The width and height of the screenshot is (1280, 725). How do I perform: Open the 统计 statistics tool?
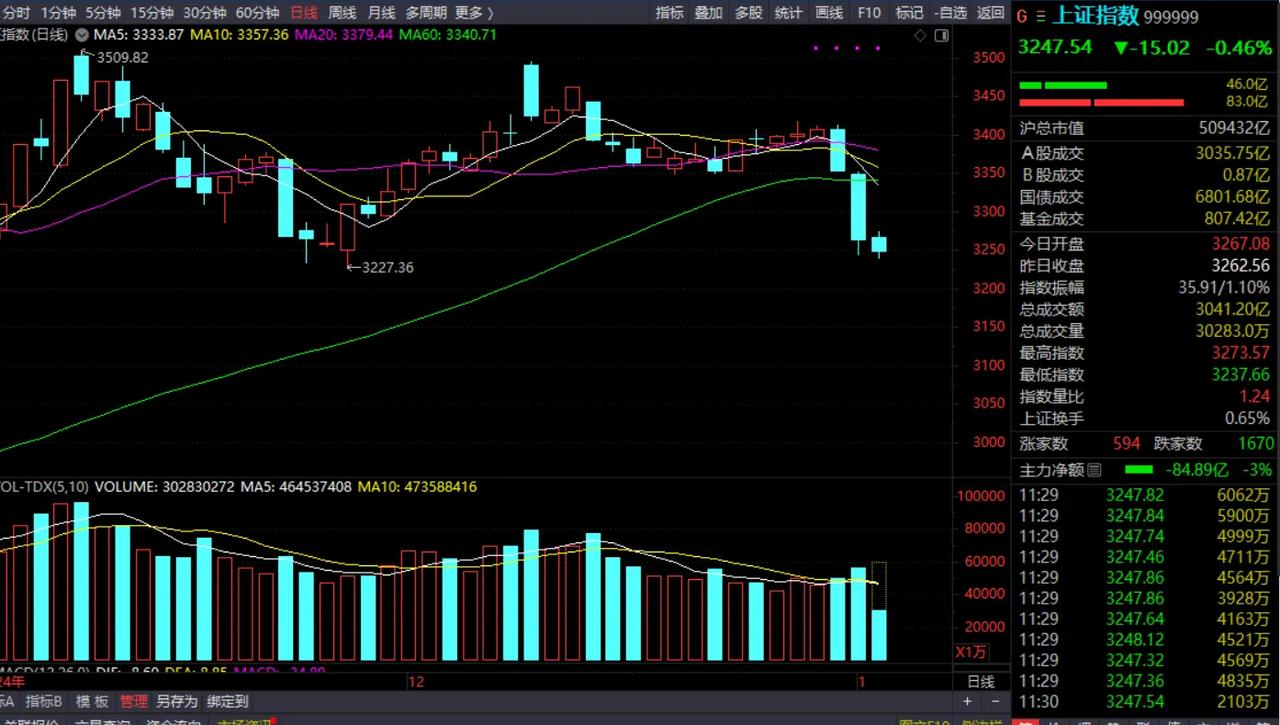[x=789, y=13]
